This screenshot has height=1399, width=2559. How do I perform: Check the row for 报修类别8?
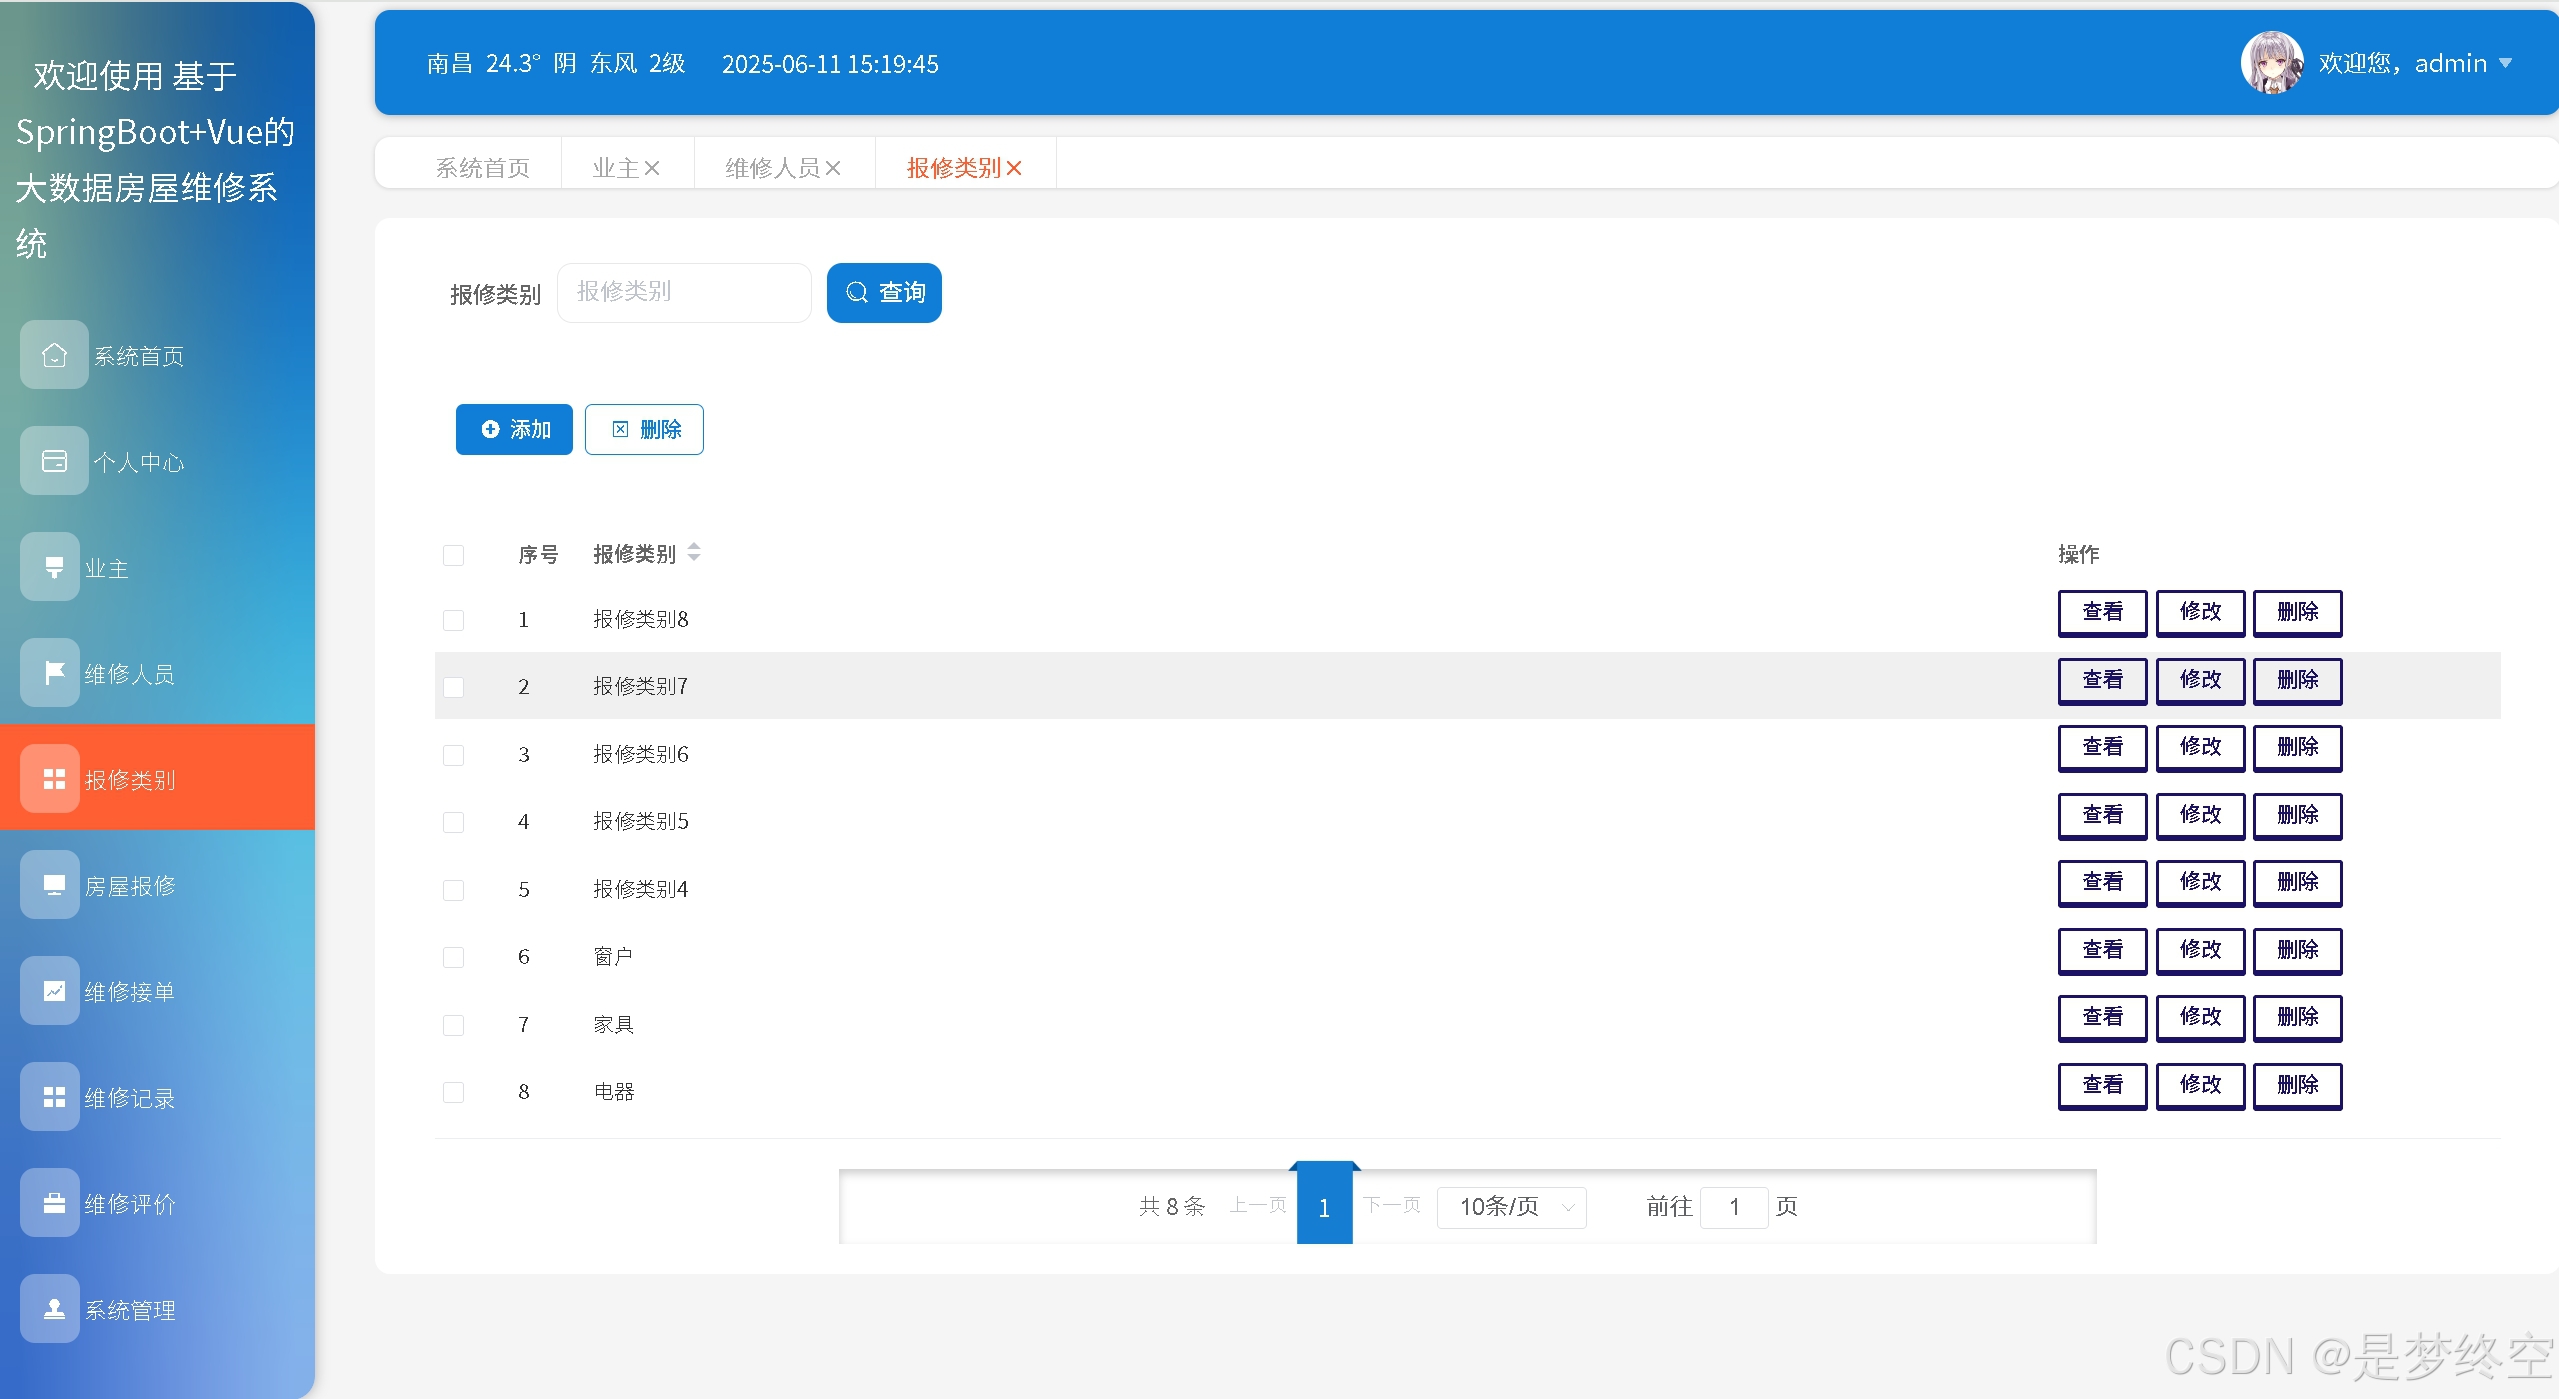tap(453, 620)
